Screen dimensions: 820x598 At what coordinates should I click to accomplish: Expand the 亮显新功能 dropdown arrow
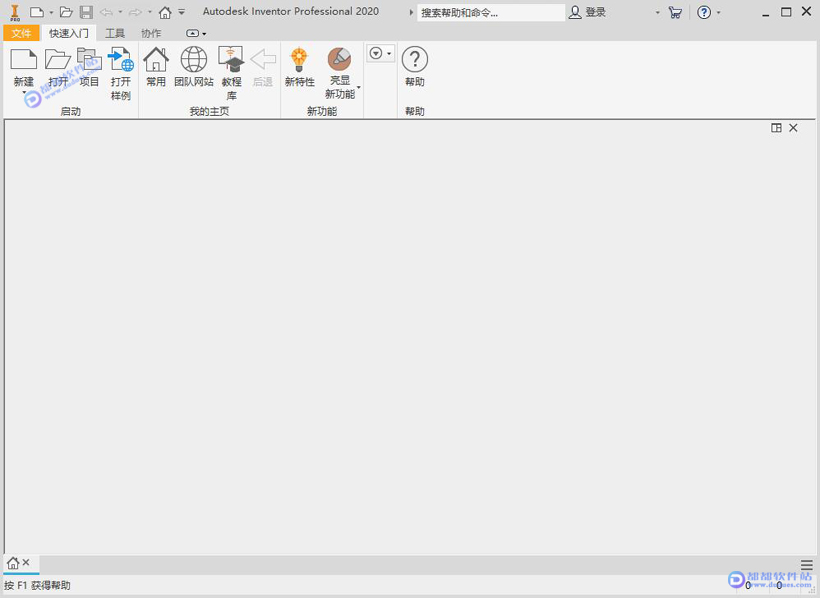point(359,87)
